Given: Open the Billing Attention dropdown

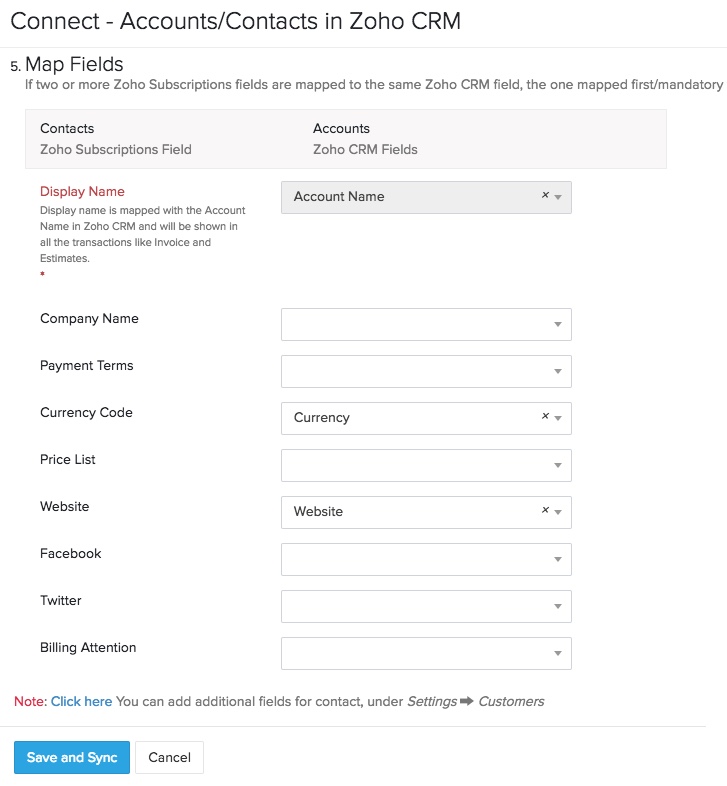Looking at the screenshot, I should (x=426, y=653).
